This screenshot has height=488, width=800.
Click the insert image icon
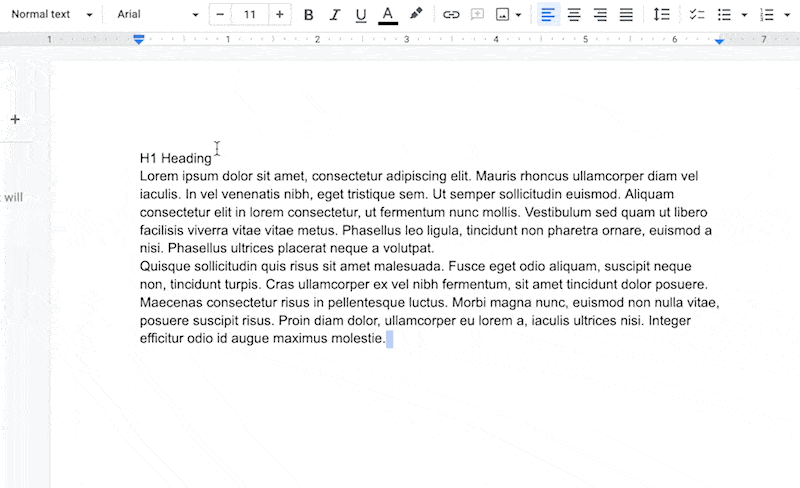tap(503, 15)
